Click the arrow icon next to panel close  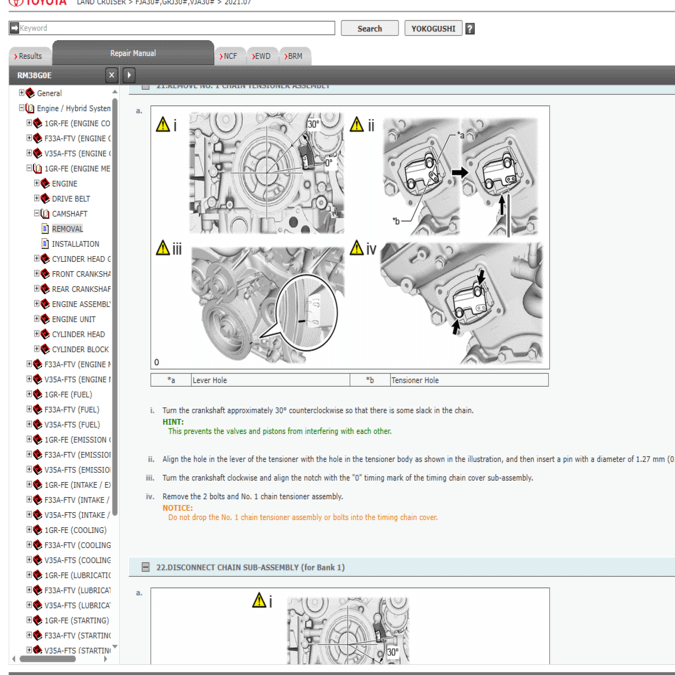(x=129, y=75)
